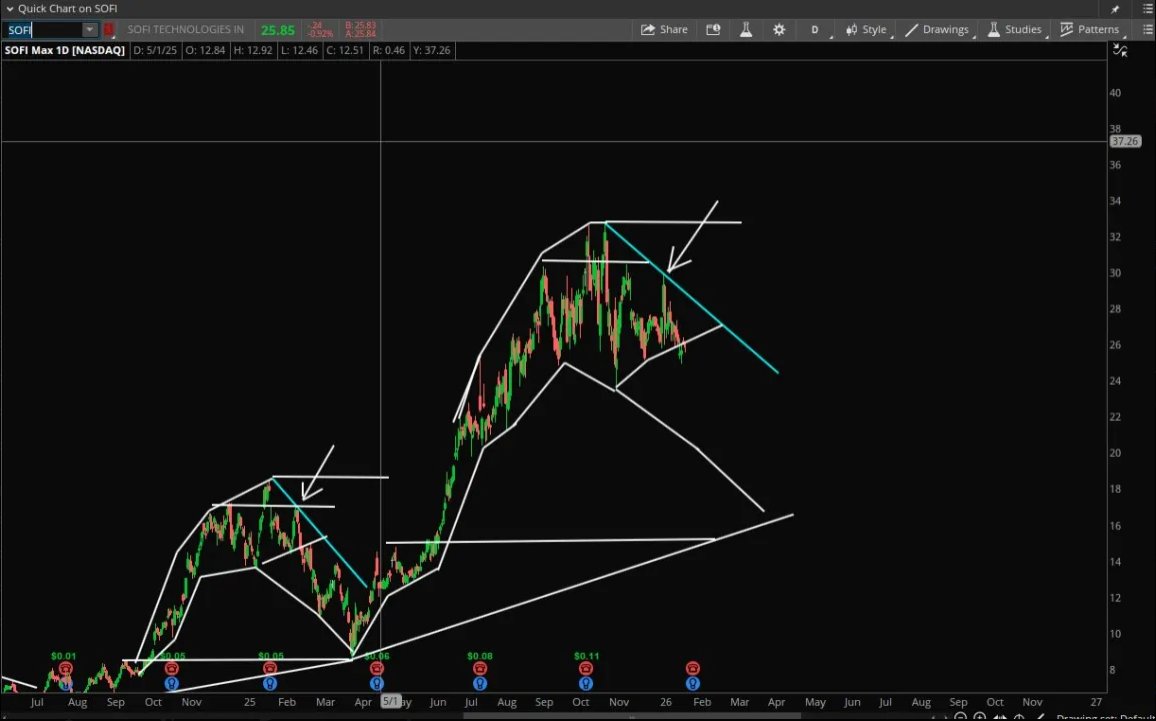Select the flask analyze tool on the toolbar
1156x721 pixels.
click(746, 29)
